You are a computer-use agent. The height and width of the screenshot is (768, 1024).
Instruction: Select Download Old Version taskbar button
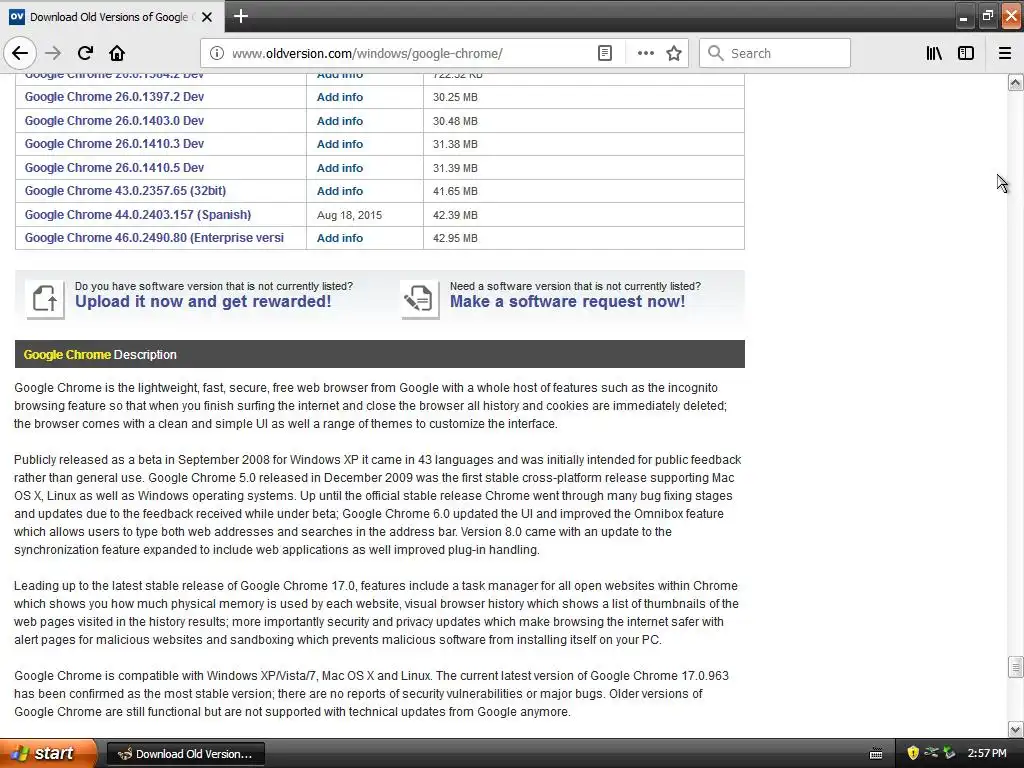tap(185, 754)
